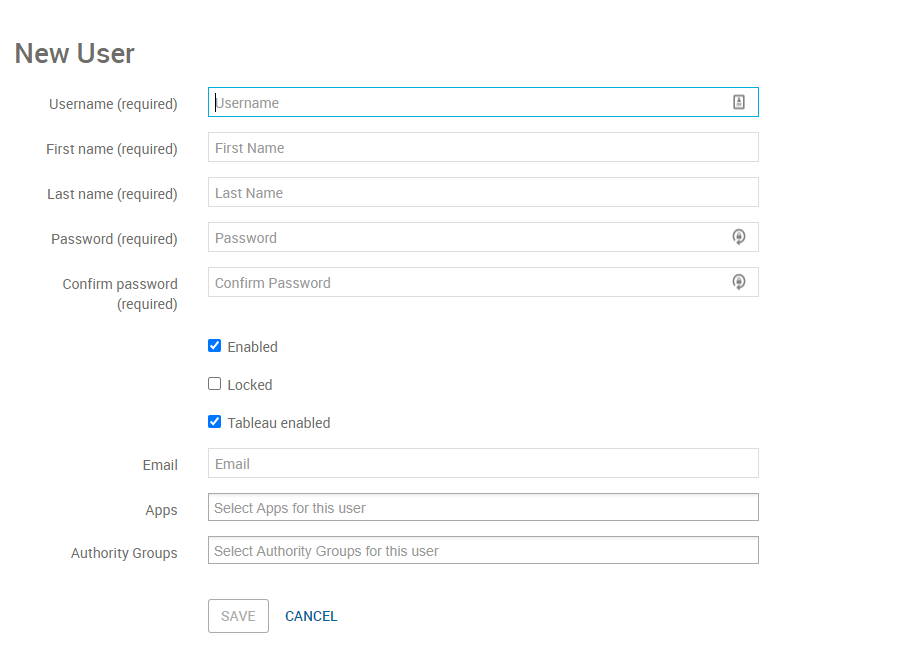This screenshot has height=670, width=913.
Task: Click the SAVE button
Action: pyautogui.click(x=238, y=616)
